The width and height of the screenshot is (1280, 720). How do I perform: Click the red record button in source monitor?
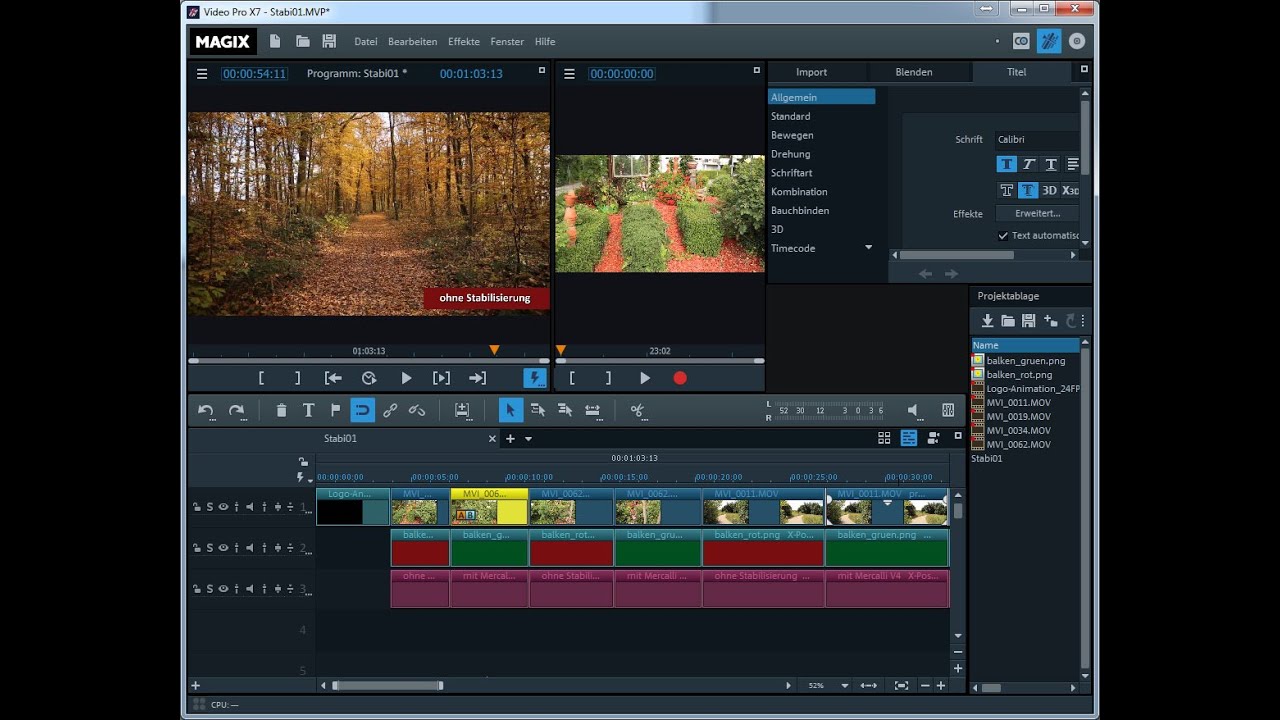(680, 378)
